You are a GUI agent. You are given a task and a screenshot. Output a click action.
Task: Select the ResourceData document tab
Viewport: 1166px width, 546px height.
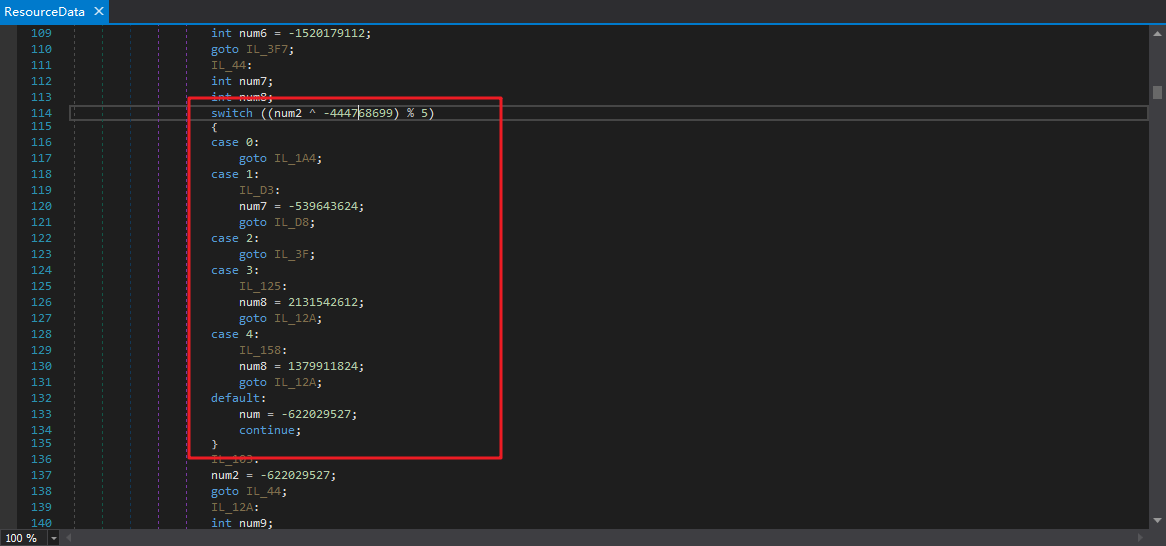(45, 13)
